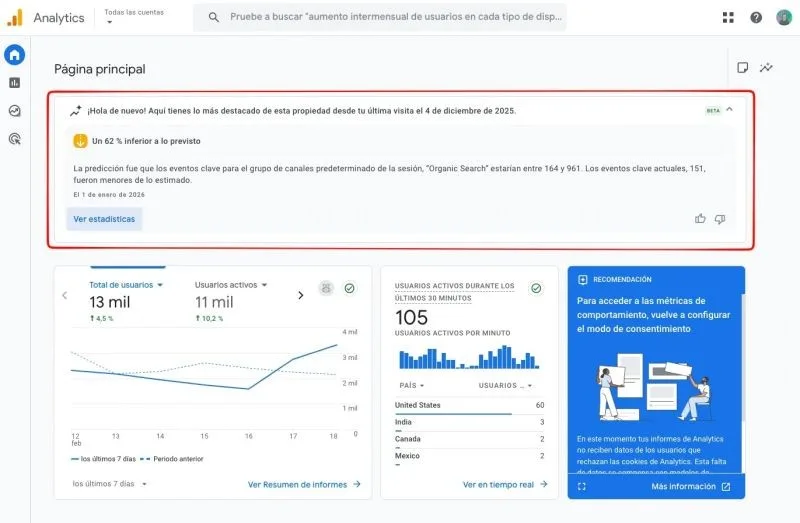The image size is (800, 523).
Task: Open the Todas las cuentas account selector
Action: (134, 17)
